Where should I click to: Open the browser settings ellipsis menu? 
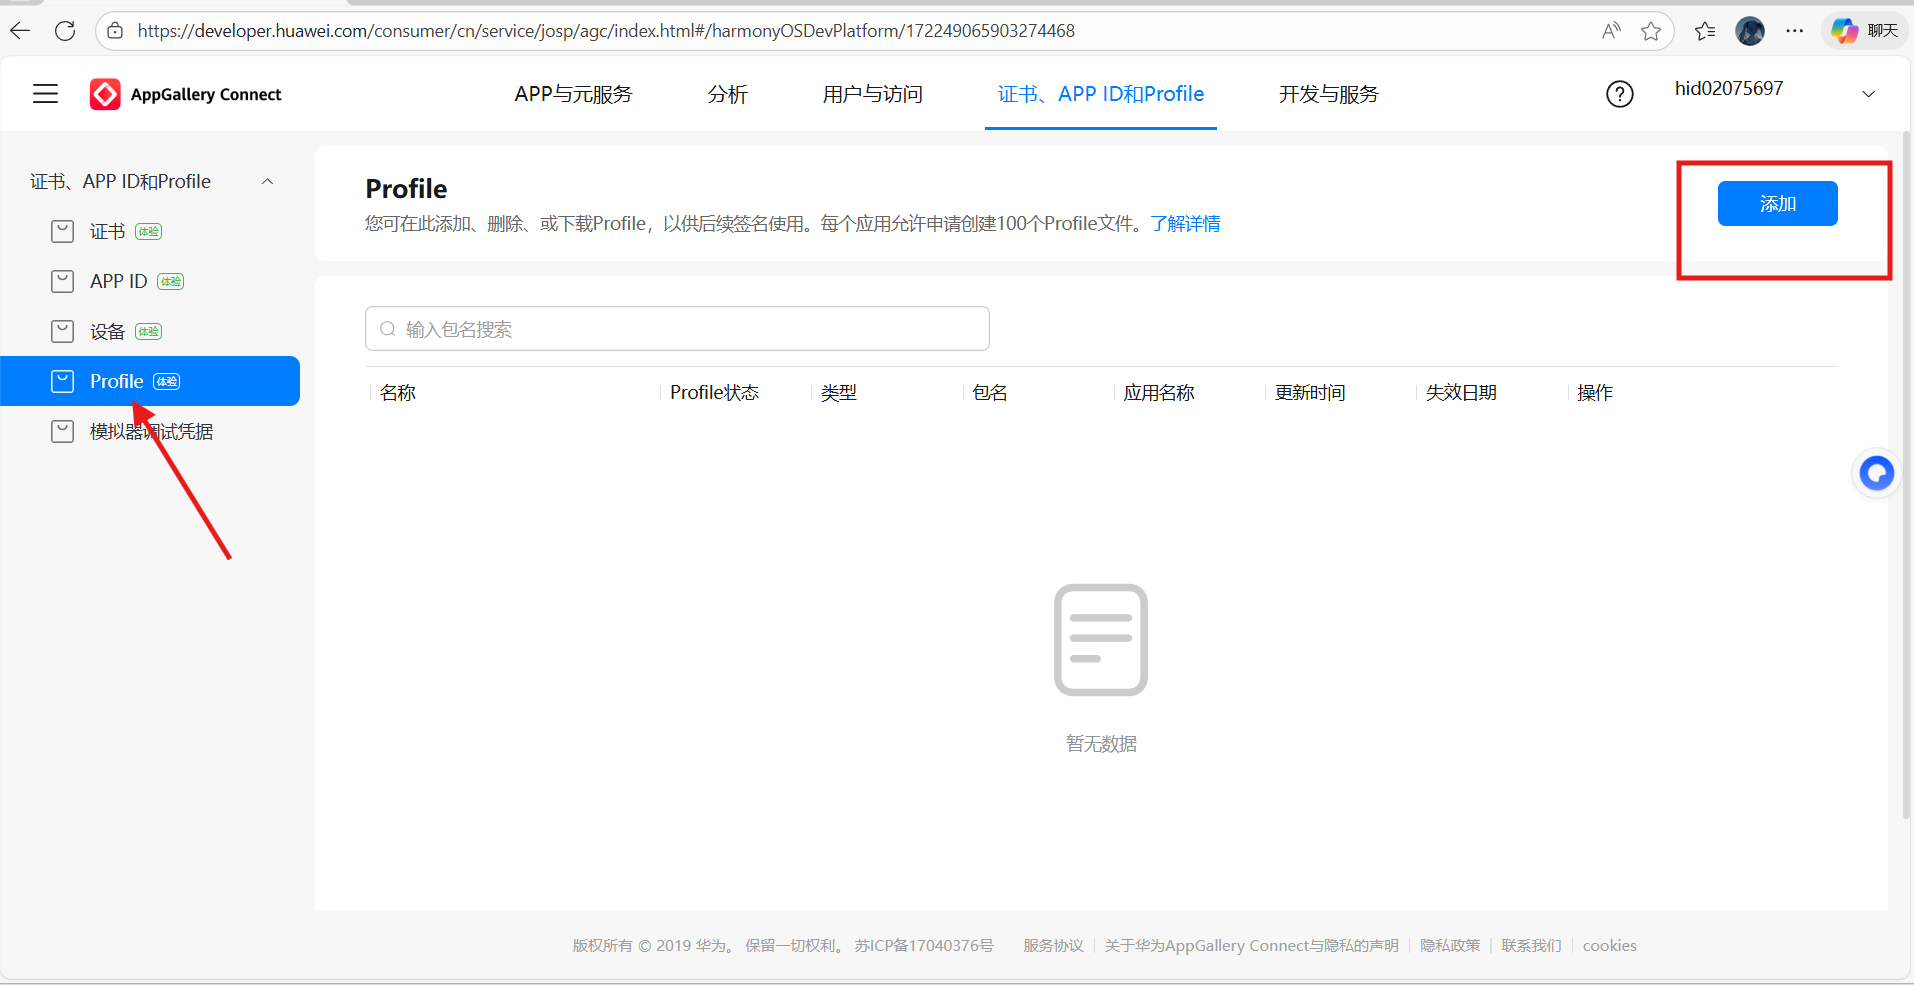click(x=1796, y=31)
